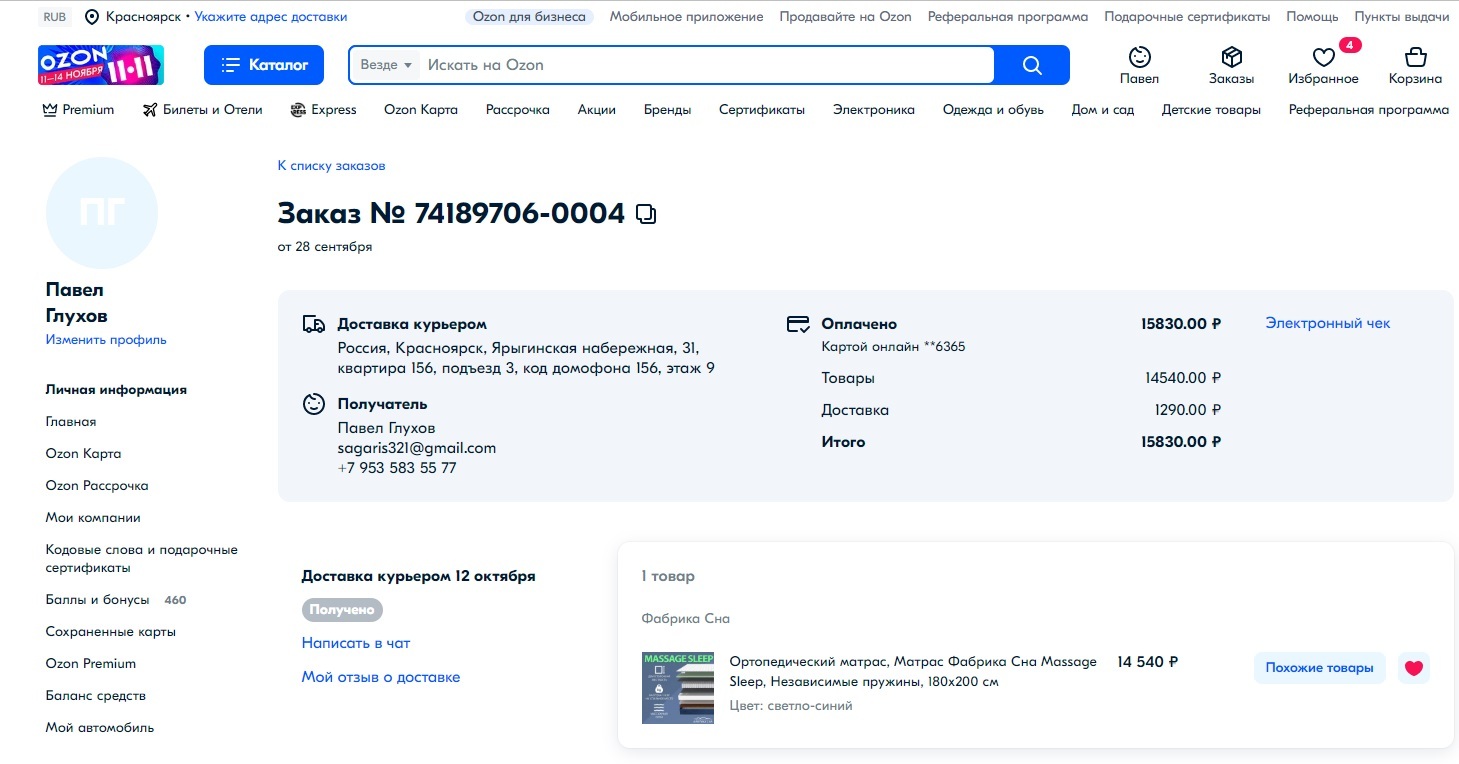
Task: Open Реферальная программа in top bar
Action: click(x=1008, y=17)
